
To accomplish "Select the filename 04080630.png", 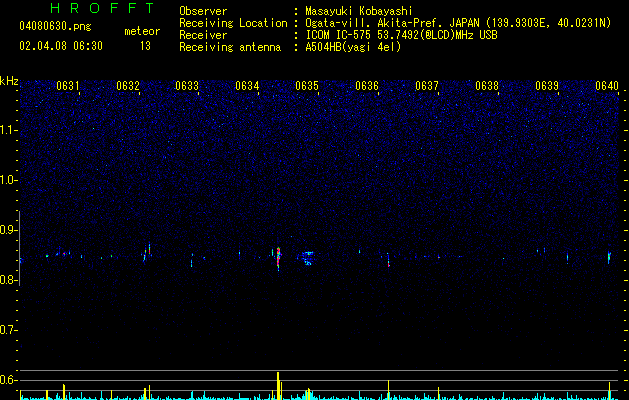I will (x=55, y=26).
